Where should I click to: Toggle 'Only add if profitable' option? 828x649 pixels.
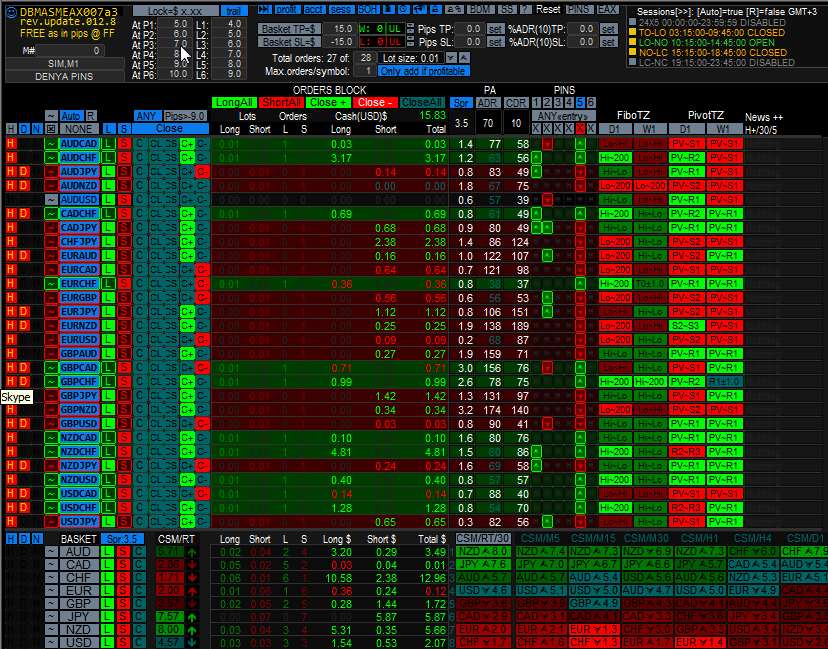(x=424, y=71)
